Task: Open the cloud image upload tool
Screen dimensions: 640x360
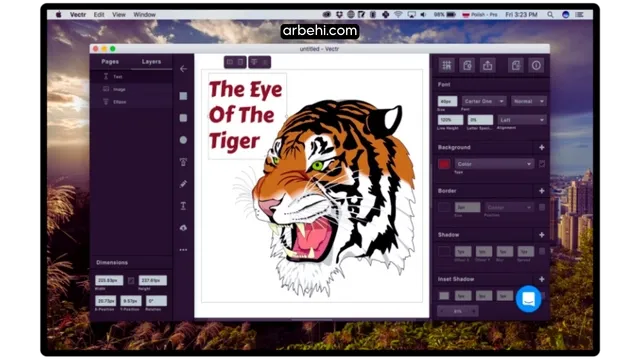Action: pos(183,228)
